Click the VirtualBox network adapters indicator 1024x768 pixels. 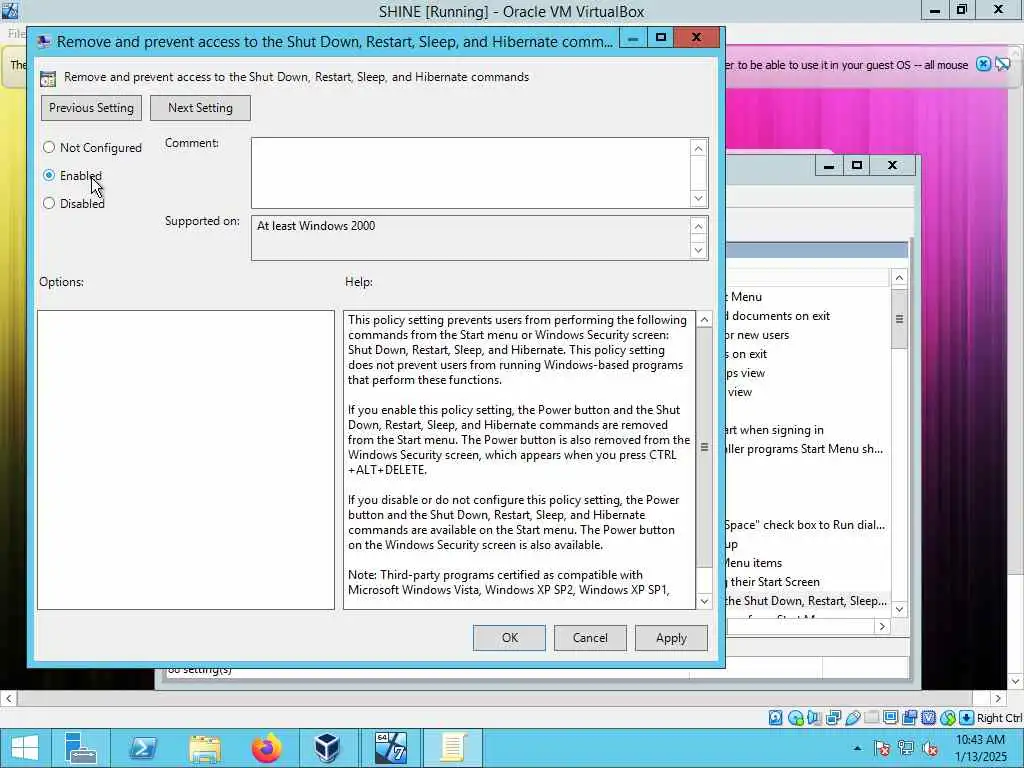[x=833, y=718]
